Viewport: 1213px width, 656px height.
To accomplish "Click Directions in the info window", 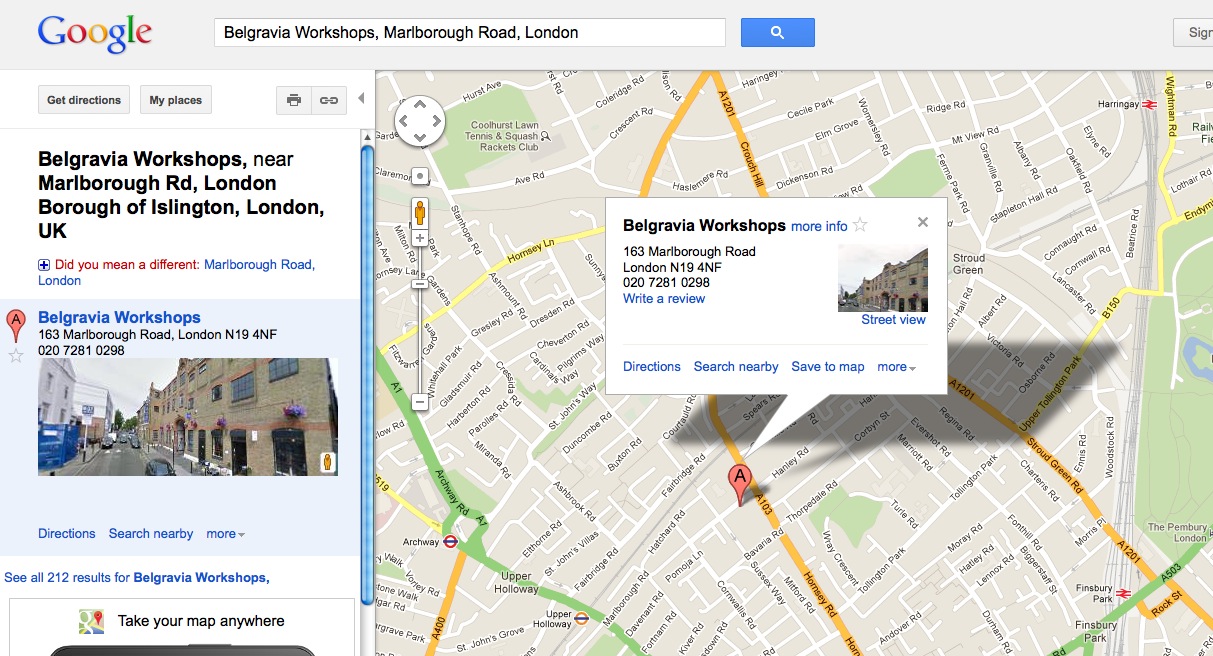I will [x=652, y=366].
